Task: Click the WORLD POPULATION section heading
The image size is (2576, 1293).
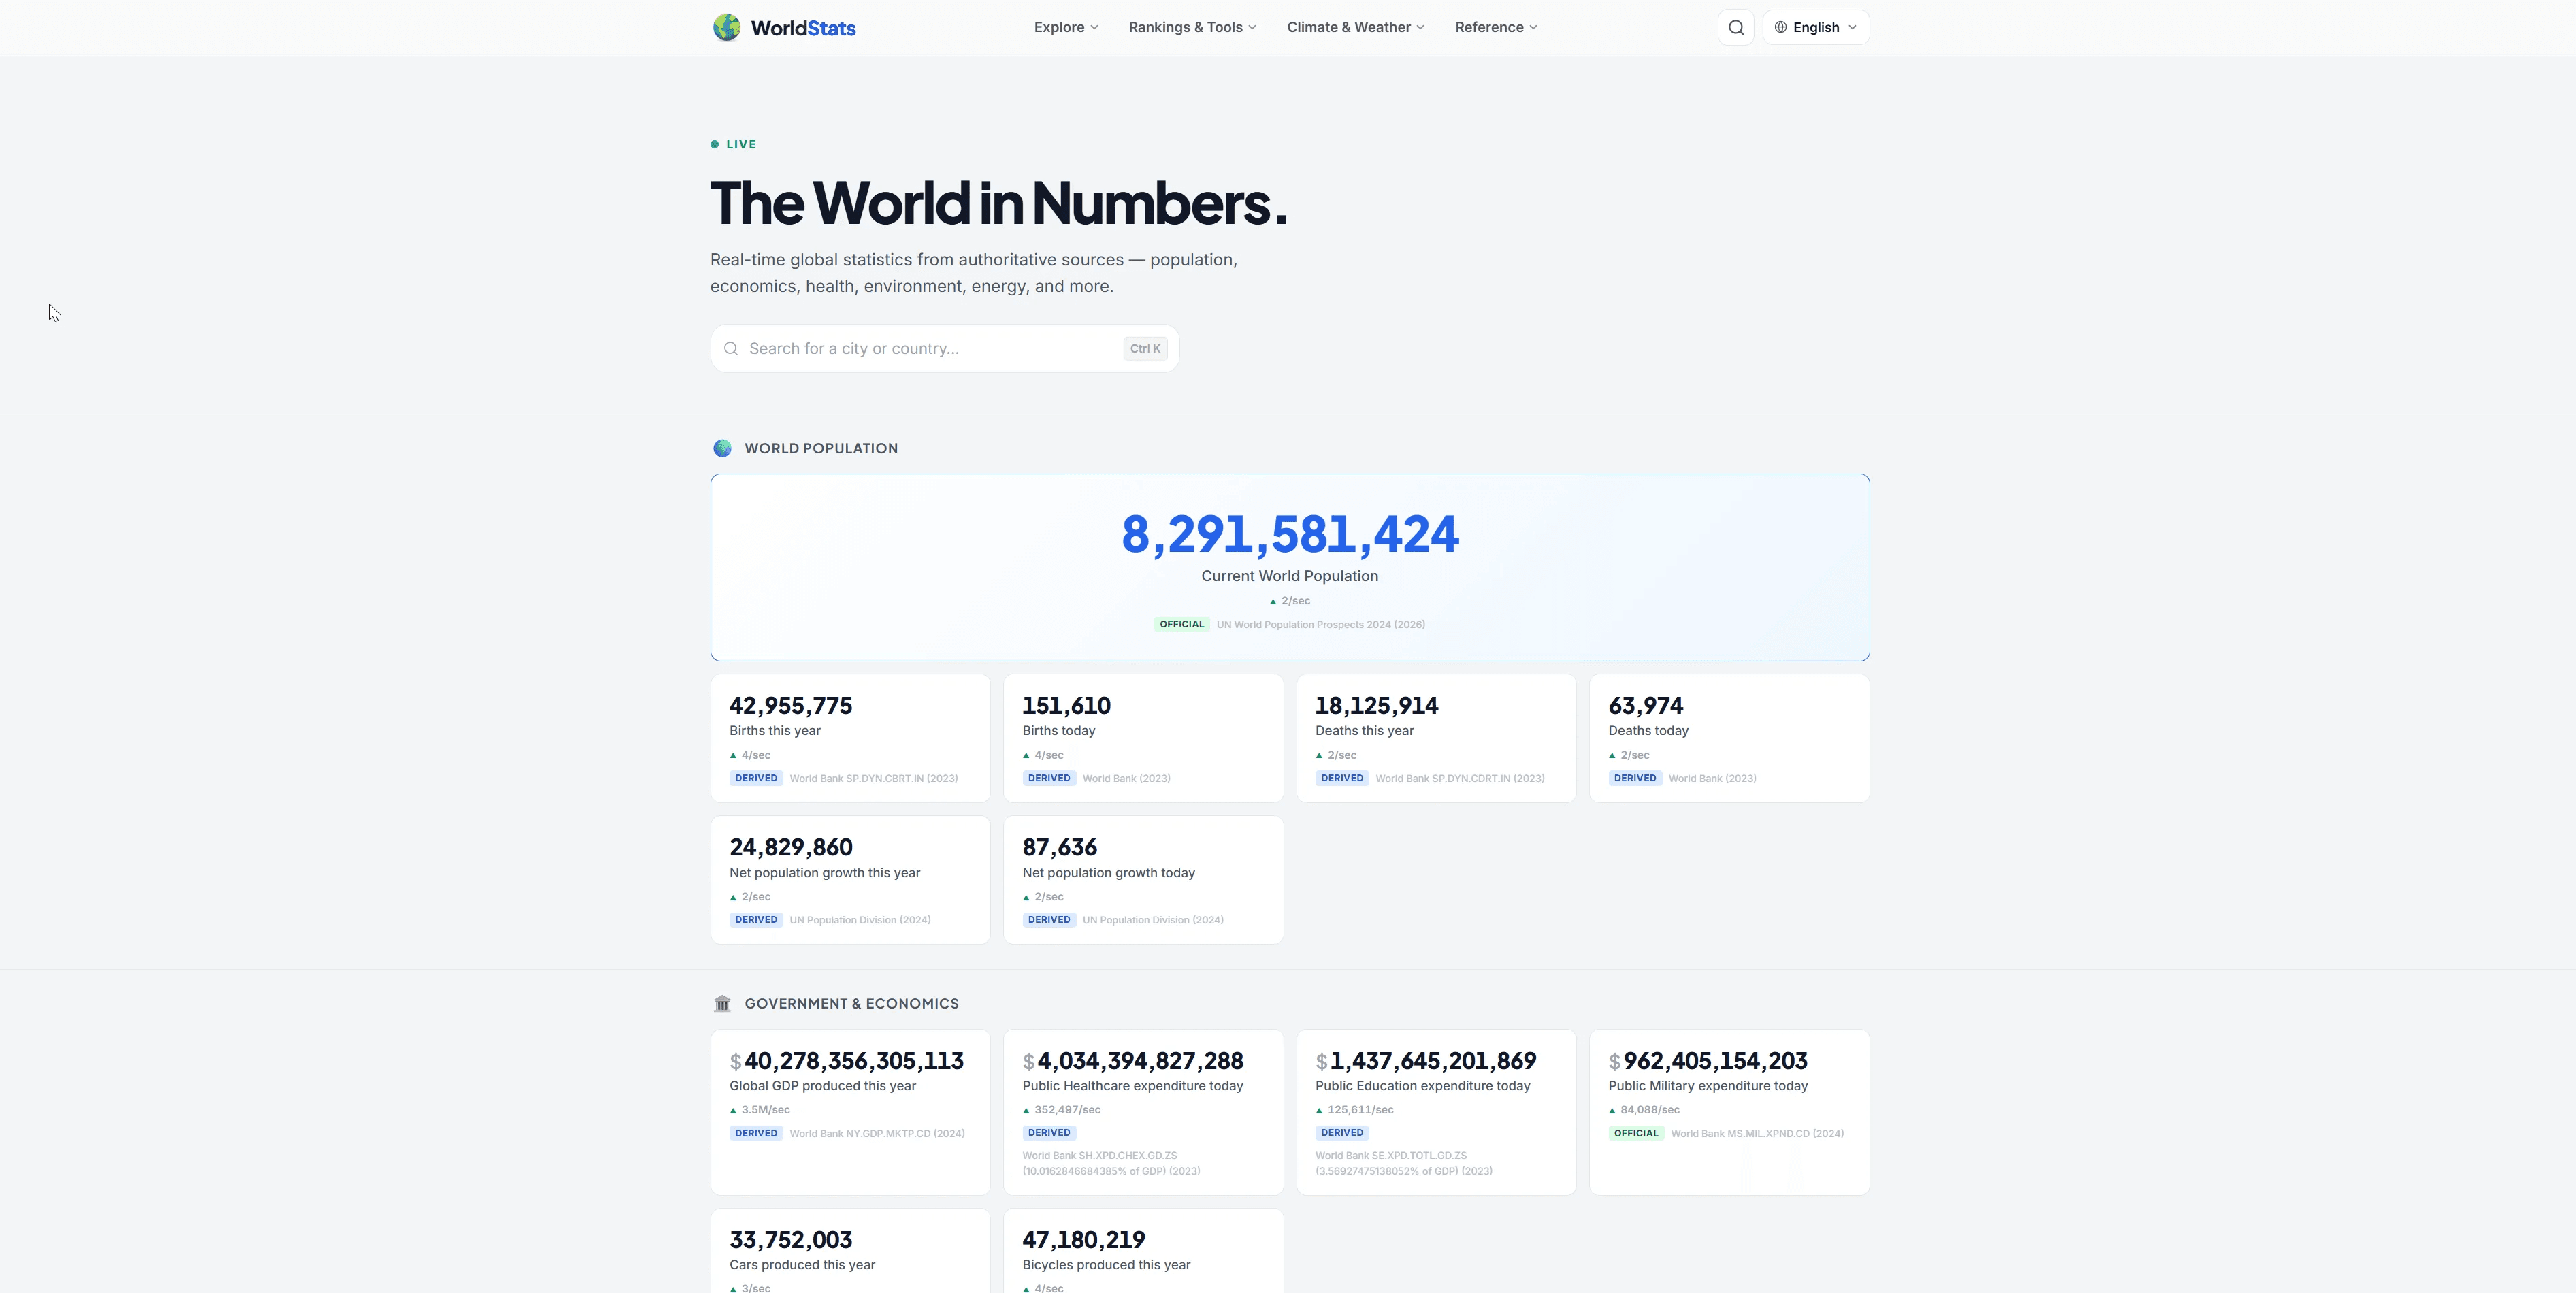Action: click(x=821, y=448)
